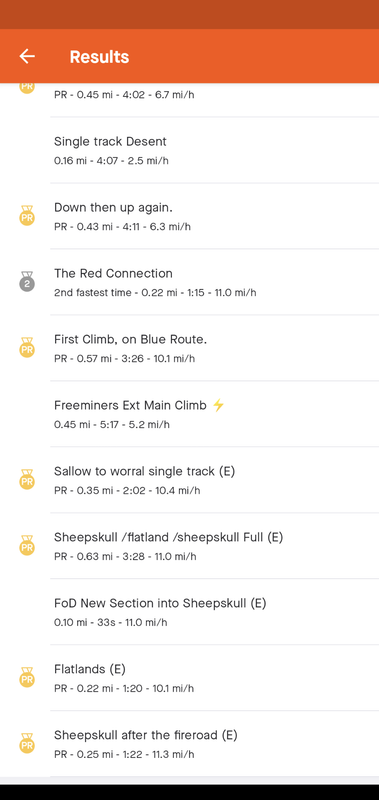379x800 pixels.
Task: Click PR medal icon beside Down then up again
Action: point(27,215)
